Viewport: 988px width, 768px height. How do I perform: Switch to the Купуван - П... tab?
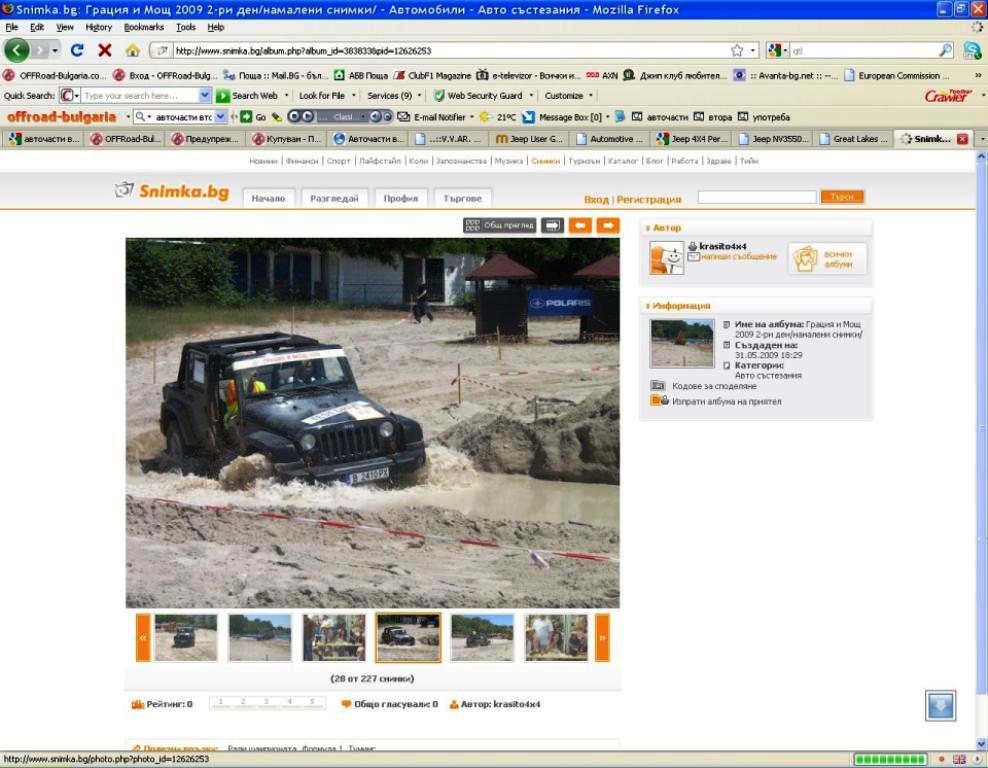click(285, 139)
